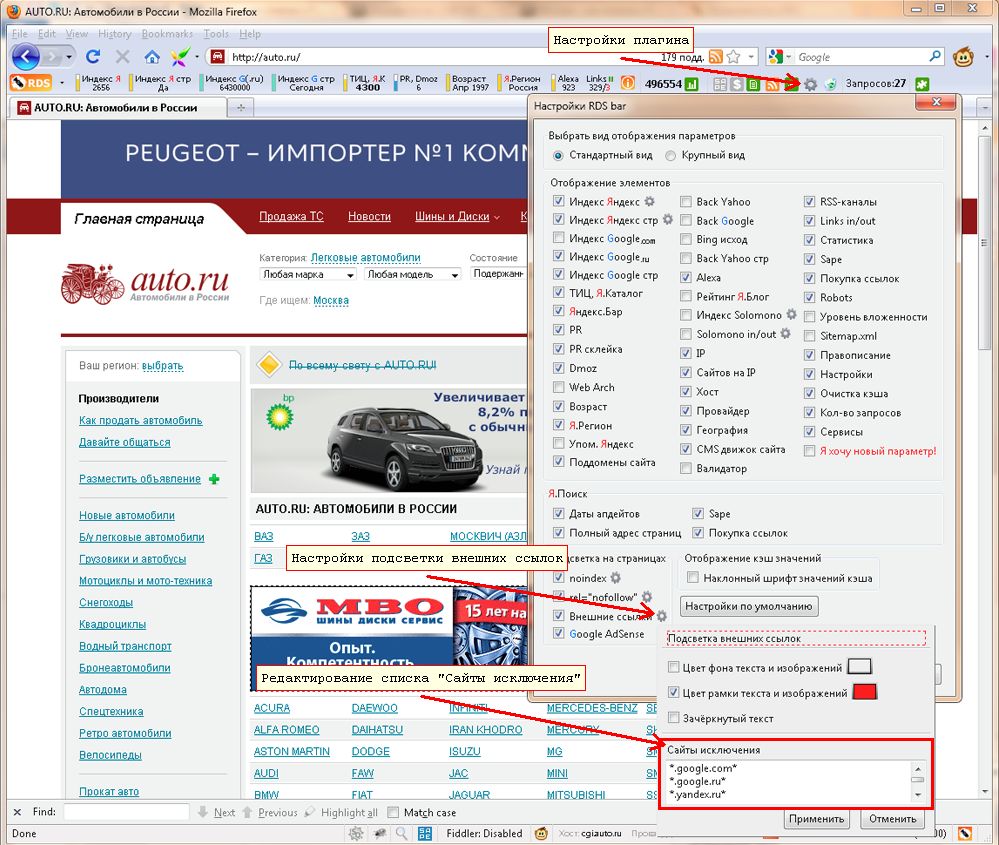Viewport: 999px width, 845px height.
Task: Open the Продажа ТС link
Action: pyautogui.click(x=291, y=217)
